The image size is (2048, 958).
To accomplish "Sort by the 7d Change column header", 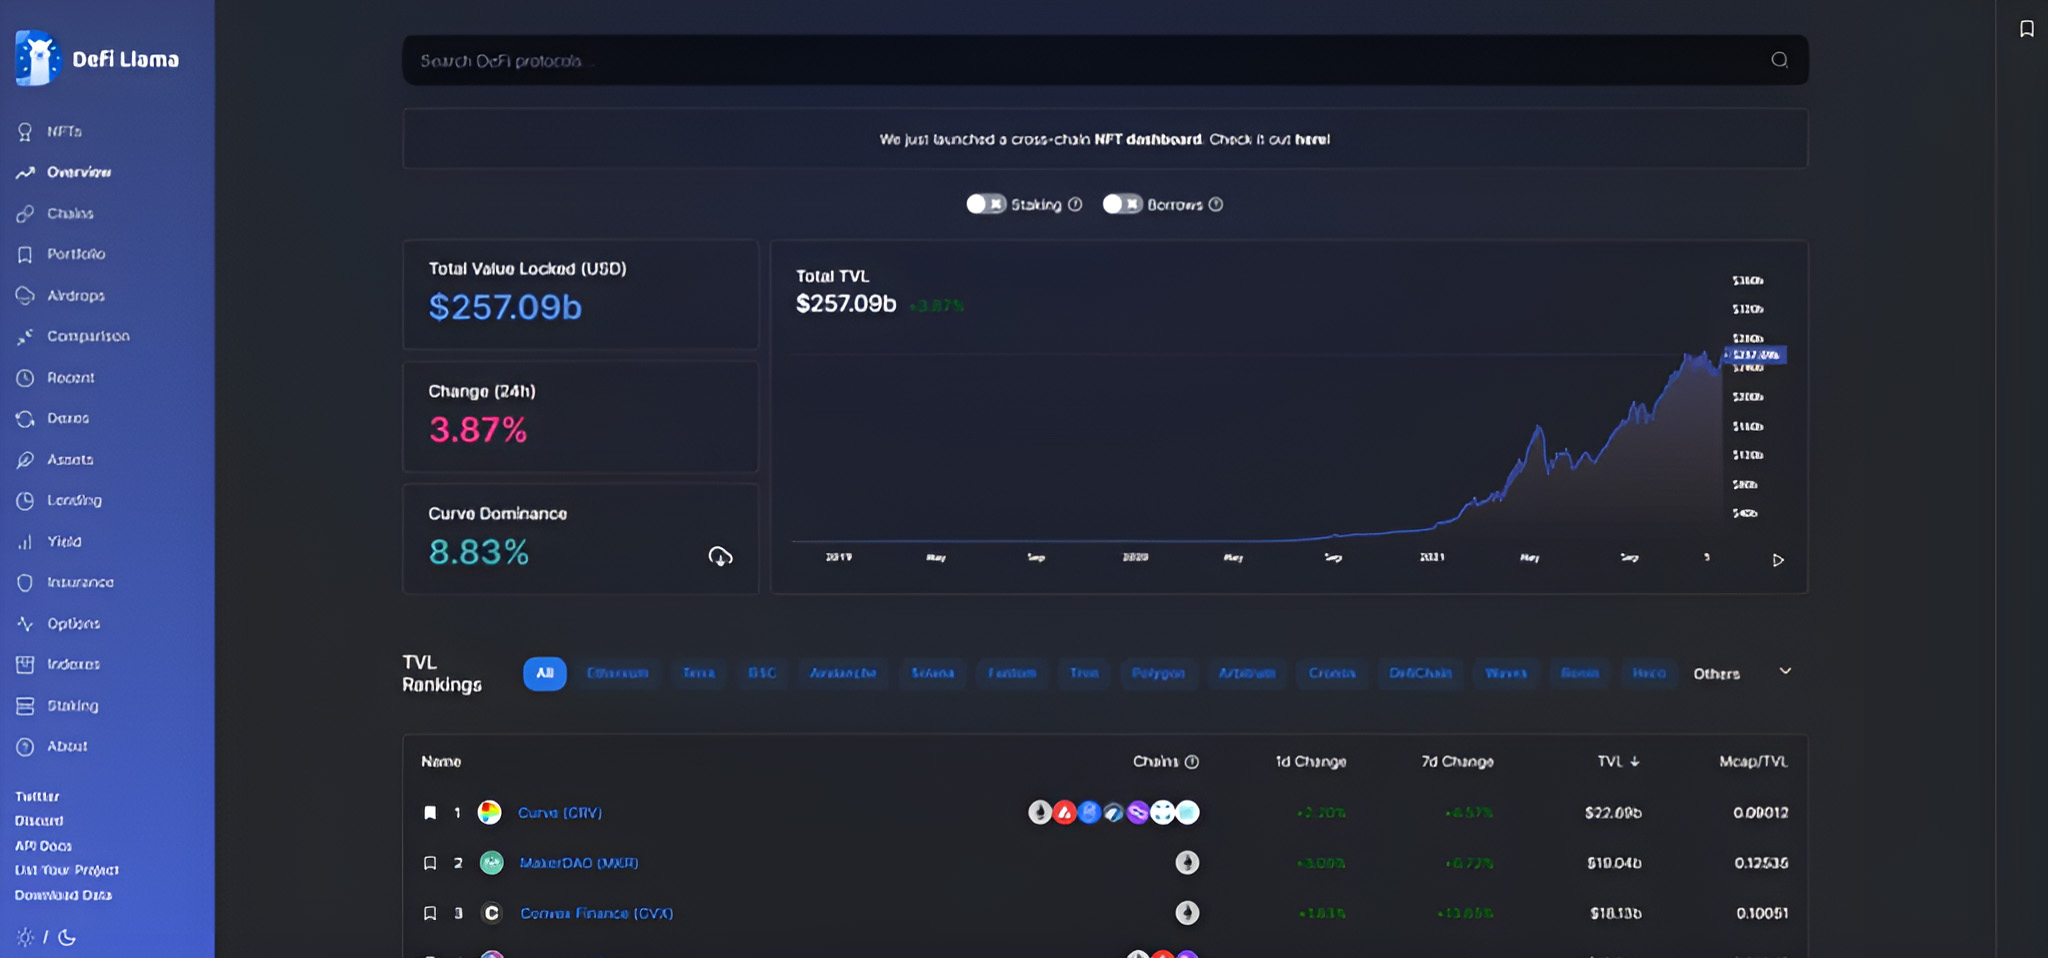I will 1457,762.
